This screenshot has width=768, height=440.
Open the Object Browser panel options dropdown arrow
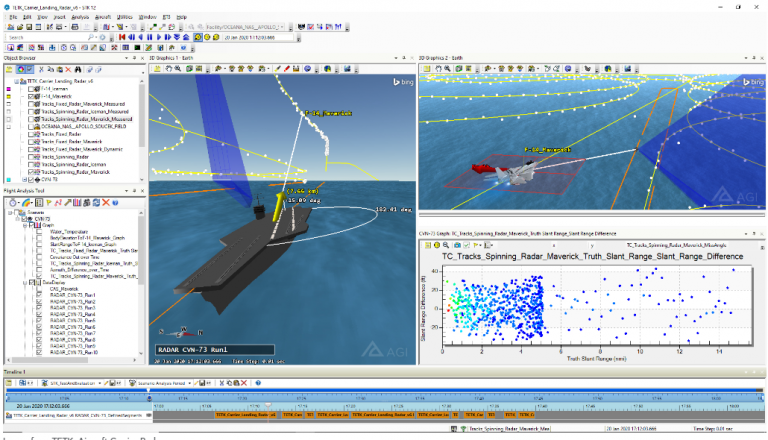pos(126,58)
